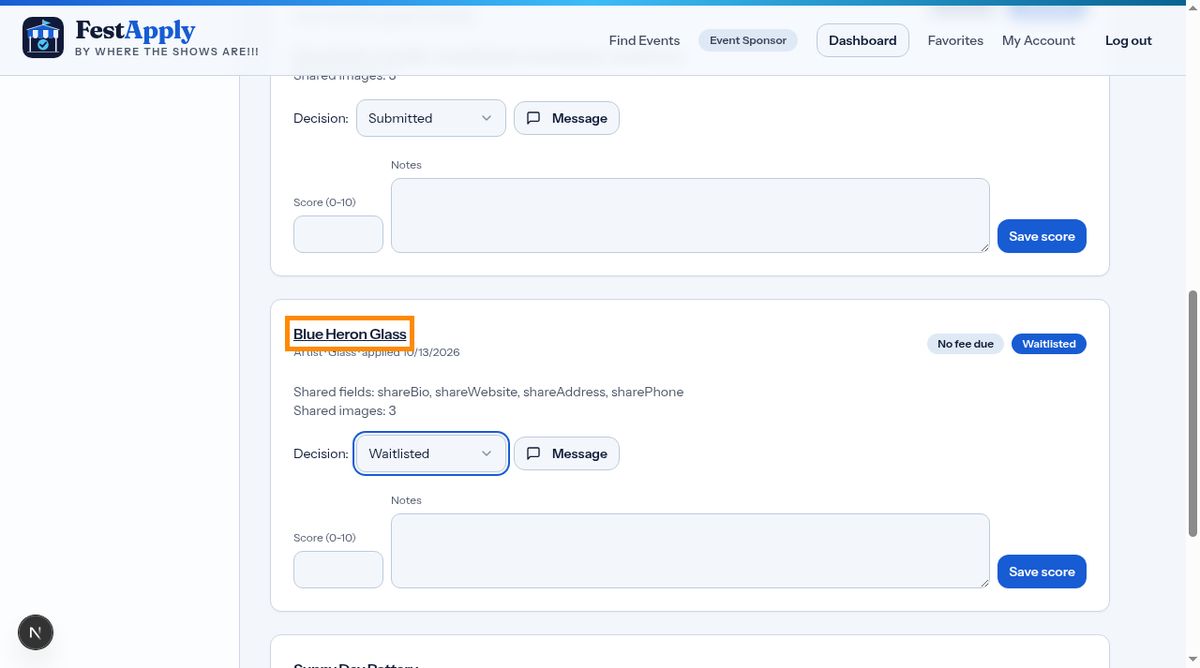Open the Waitlisted decision dropdown
Image resolution: width=1200 pixels, height=668 pixels.
(431, 453)
